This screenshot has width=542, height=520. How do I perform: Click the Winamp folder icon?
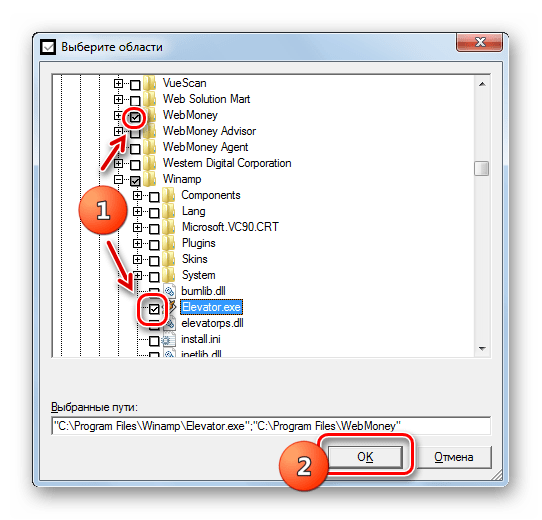pyautogui.click(x=149, y=179)
